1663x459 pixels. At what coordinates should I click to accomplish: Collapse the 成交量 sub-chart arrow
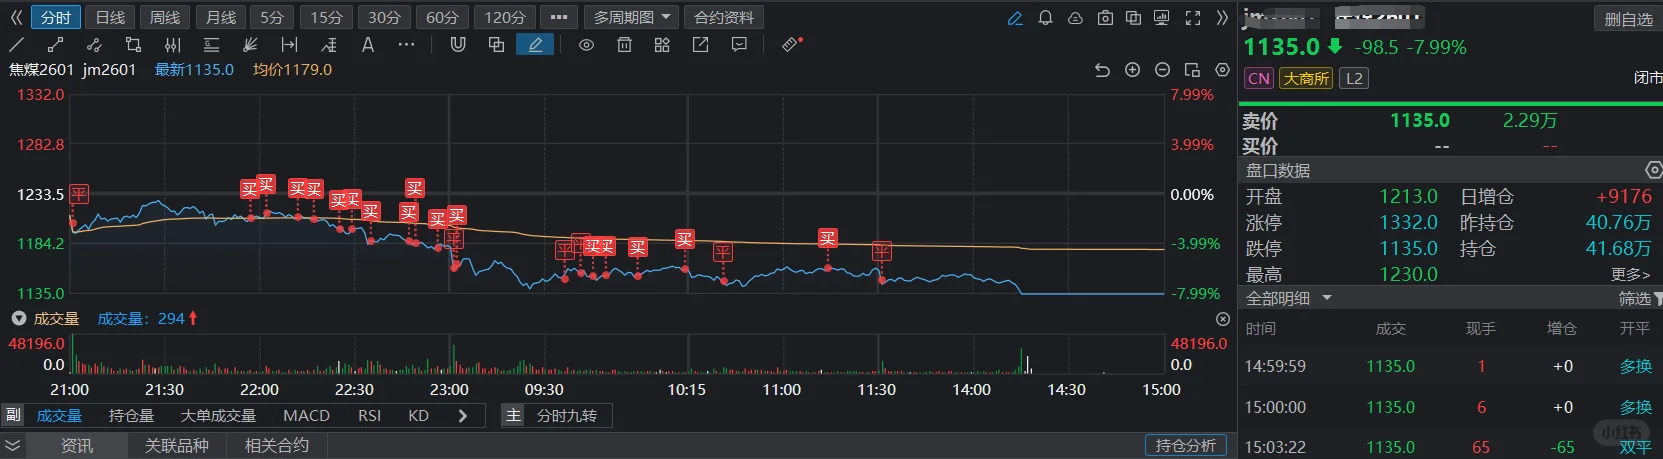tap(18, 318)
